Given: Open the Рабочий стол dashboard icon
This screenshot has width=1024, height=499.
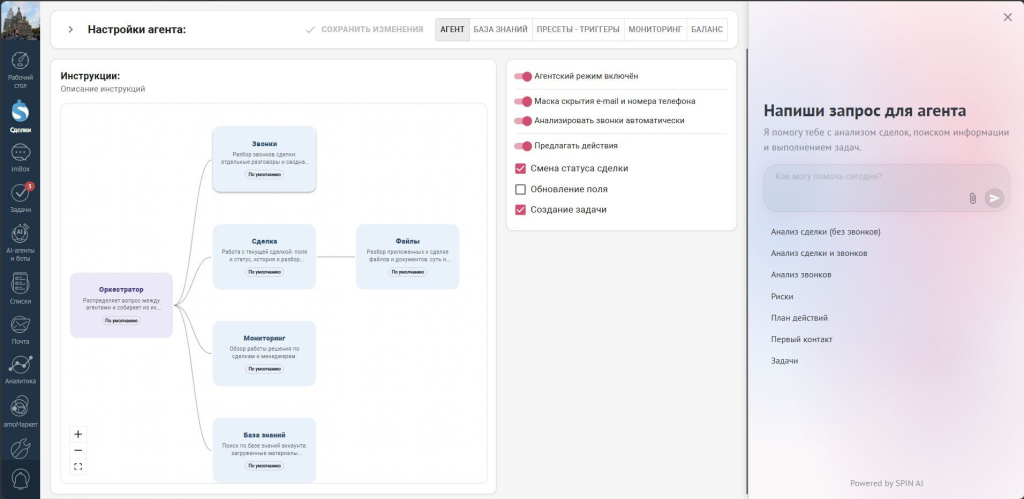Looking at the screenshot, I should pyautogui.click(x=20, y=61).
